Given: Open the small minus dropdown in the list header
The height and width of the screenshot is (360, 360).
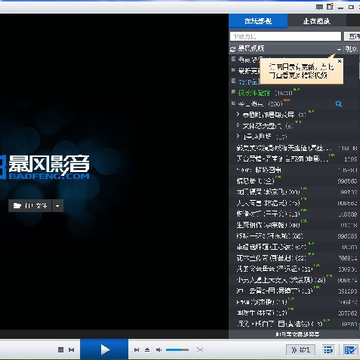Looking at the screenshot, I should pyautogui.click(x=339, y=49).
